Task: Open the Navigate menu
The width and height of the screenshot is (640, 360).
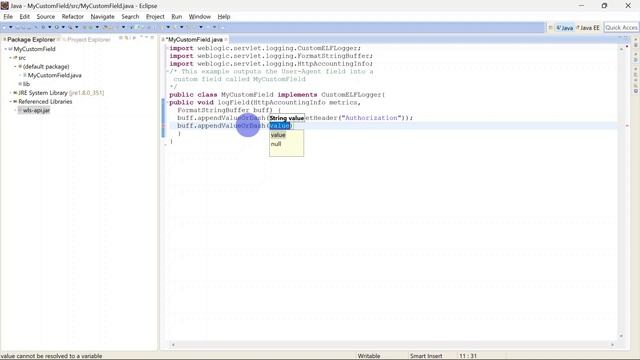Action: pos(102,17)
